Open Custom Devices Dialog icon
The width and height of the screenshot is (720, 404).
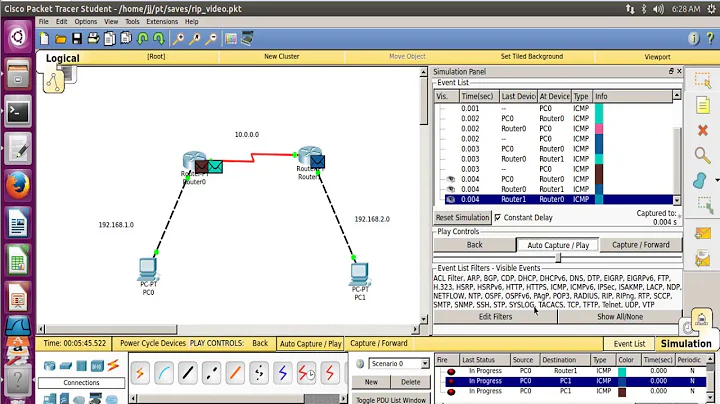[x=247, y=39]
